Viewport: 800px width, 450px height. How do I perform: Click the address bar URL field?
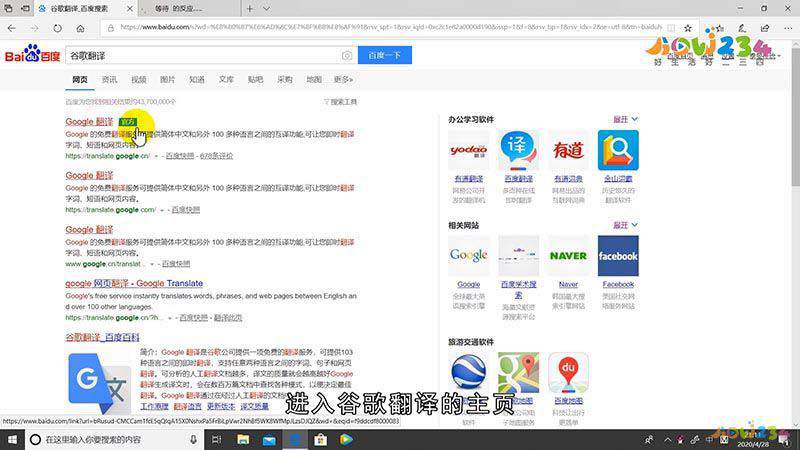(x=390, y=27)
